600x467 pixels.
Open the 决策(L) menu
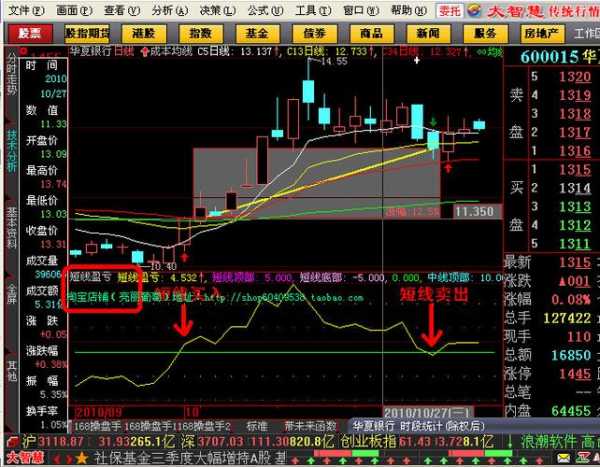[218, 11]
